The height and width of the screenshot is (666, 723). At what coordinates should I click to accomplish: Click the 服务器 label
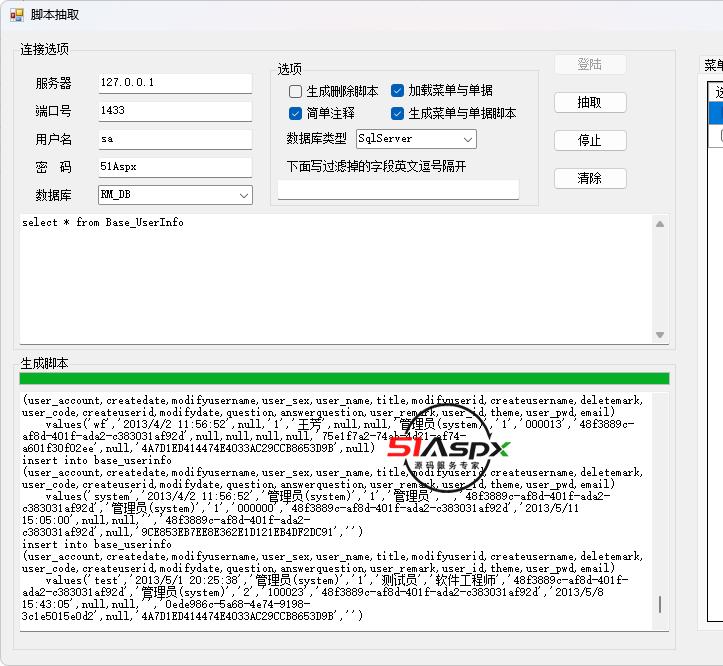[x=53, y=83]
